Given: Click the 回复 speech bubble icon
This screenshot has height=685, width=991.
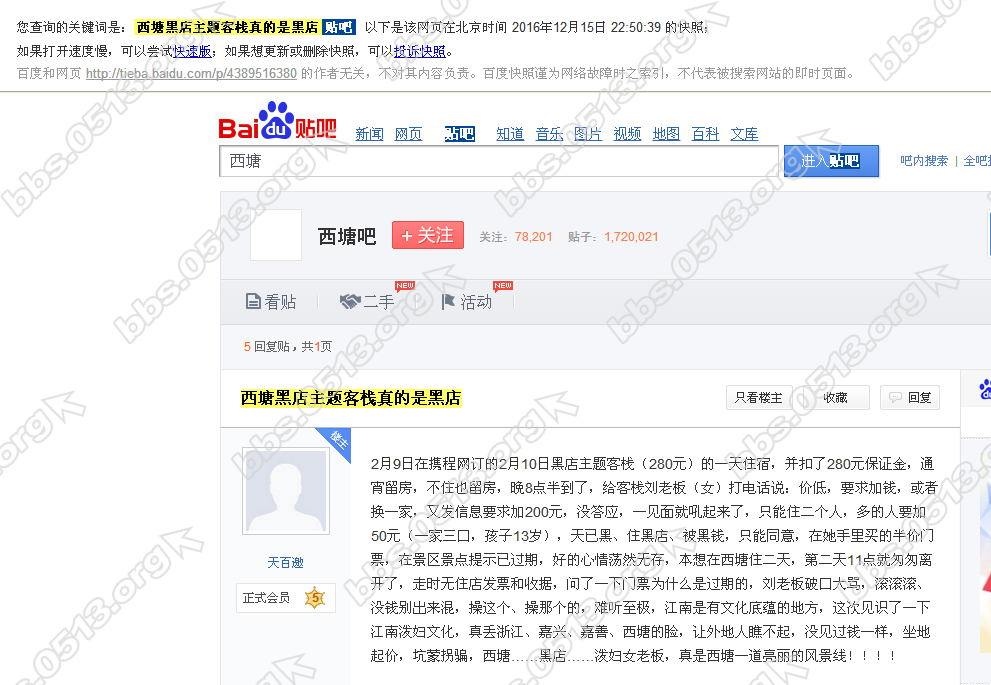Looking at the screenshot, I should [x=896, y=396].
